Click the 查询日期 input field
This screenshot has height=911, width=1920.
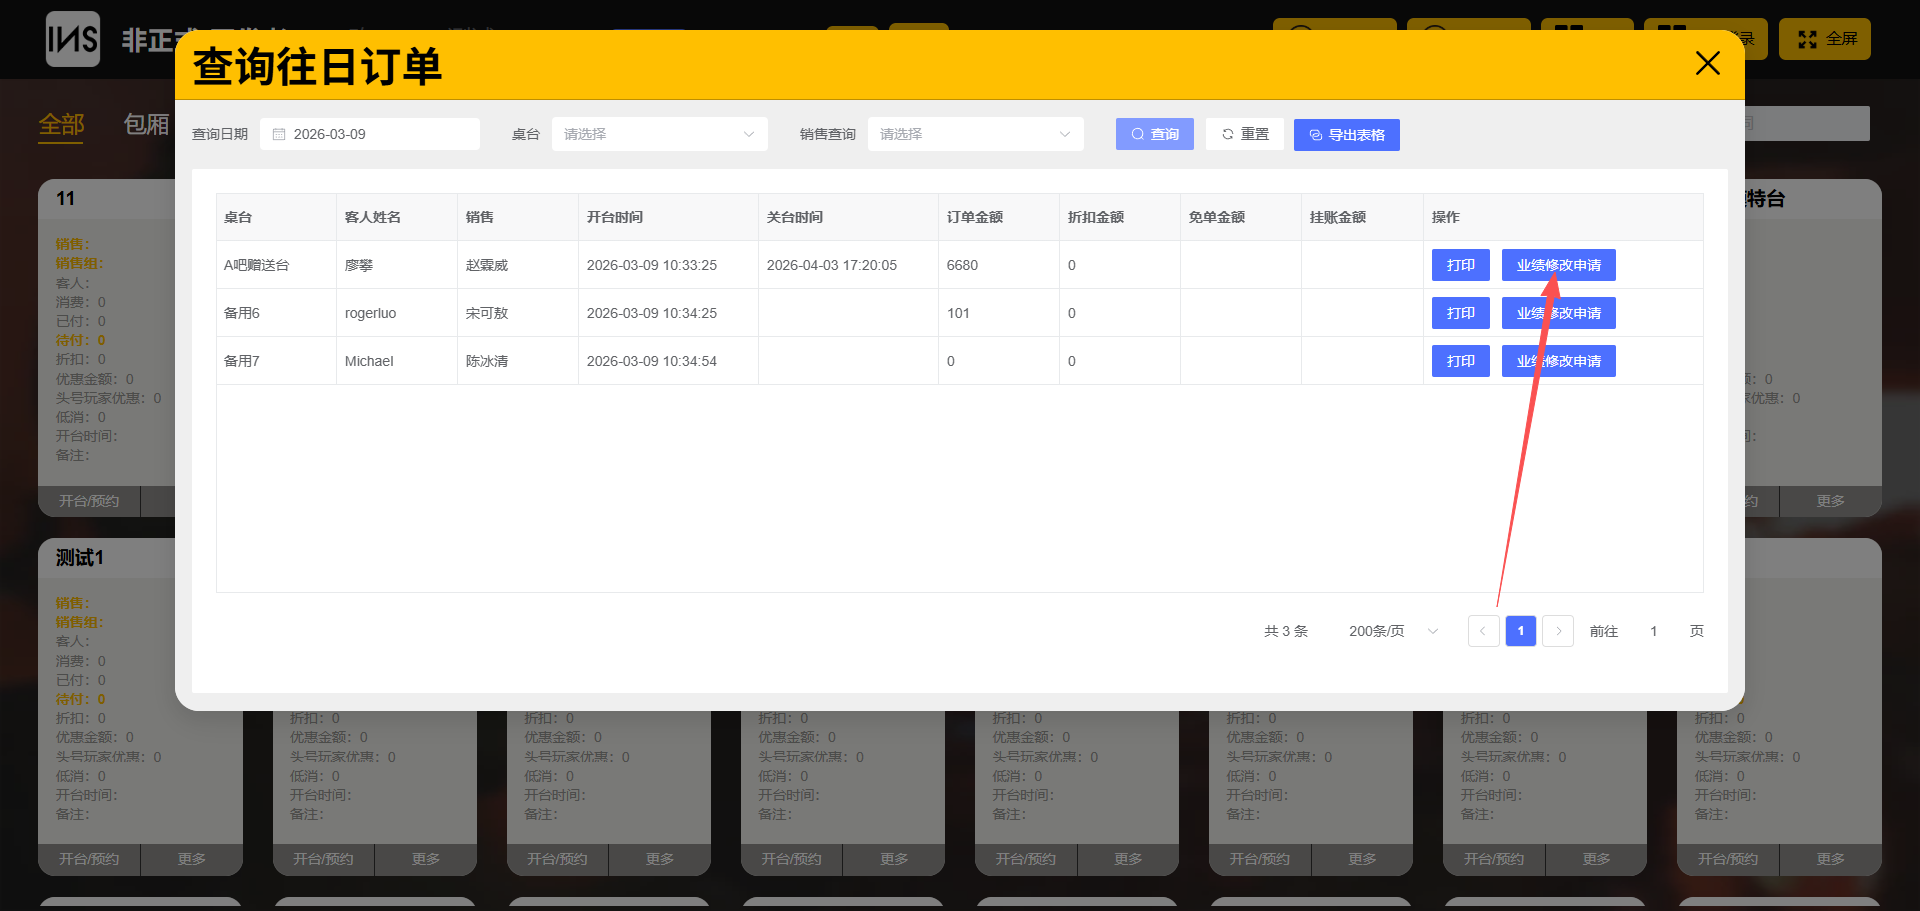(x=380, y=134)
